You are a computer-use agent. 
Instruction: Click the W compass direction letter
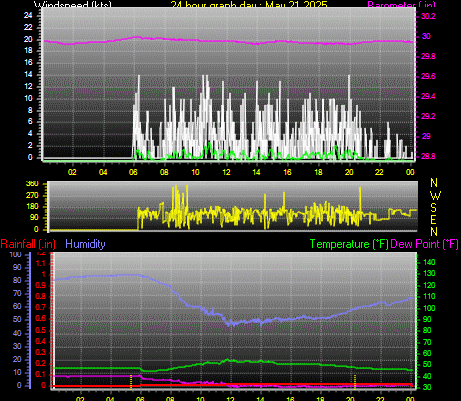[x=435, y=196]
